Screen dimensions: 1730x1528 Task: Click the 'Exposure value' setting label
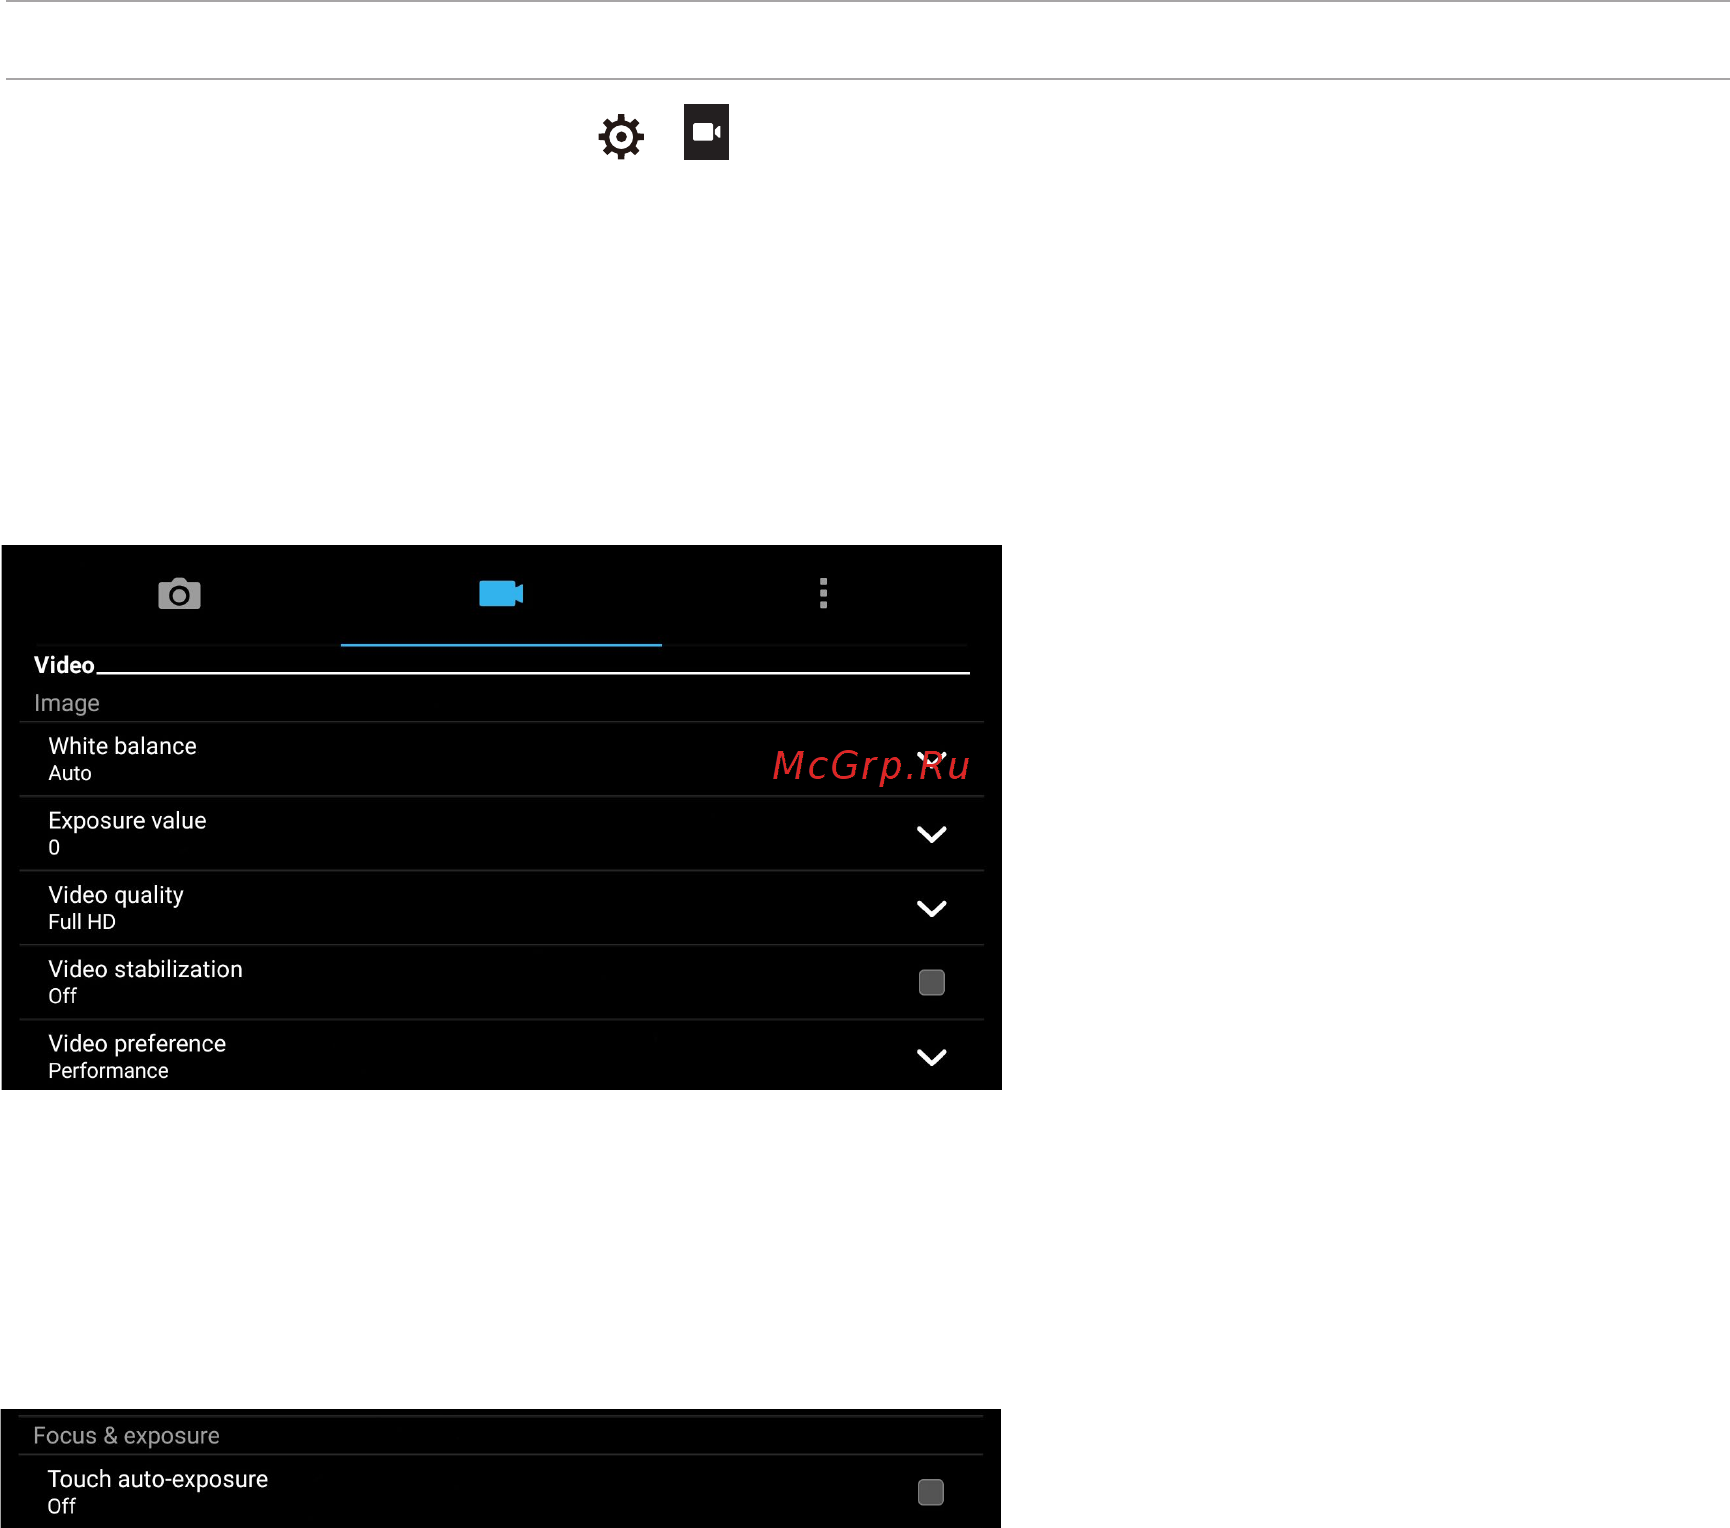click(x=127, y=821)
